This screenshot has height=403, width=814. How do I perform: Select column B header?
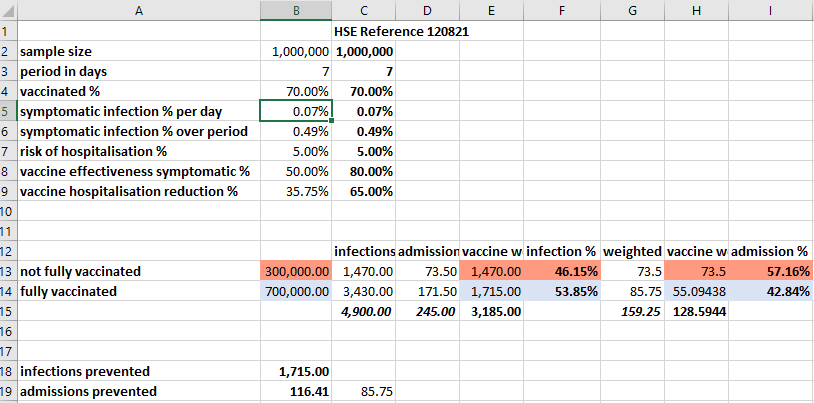click(296, 10)
